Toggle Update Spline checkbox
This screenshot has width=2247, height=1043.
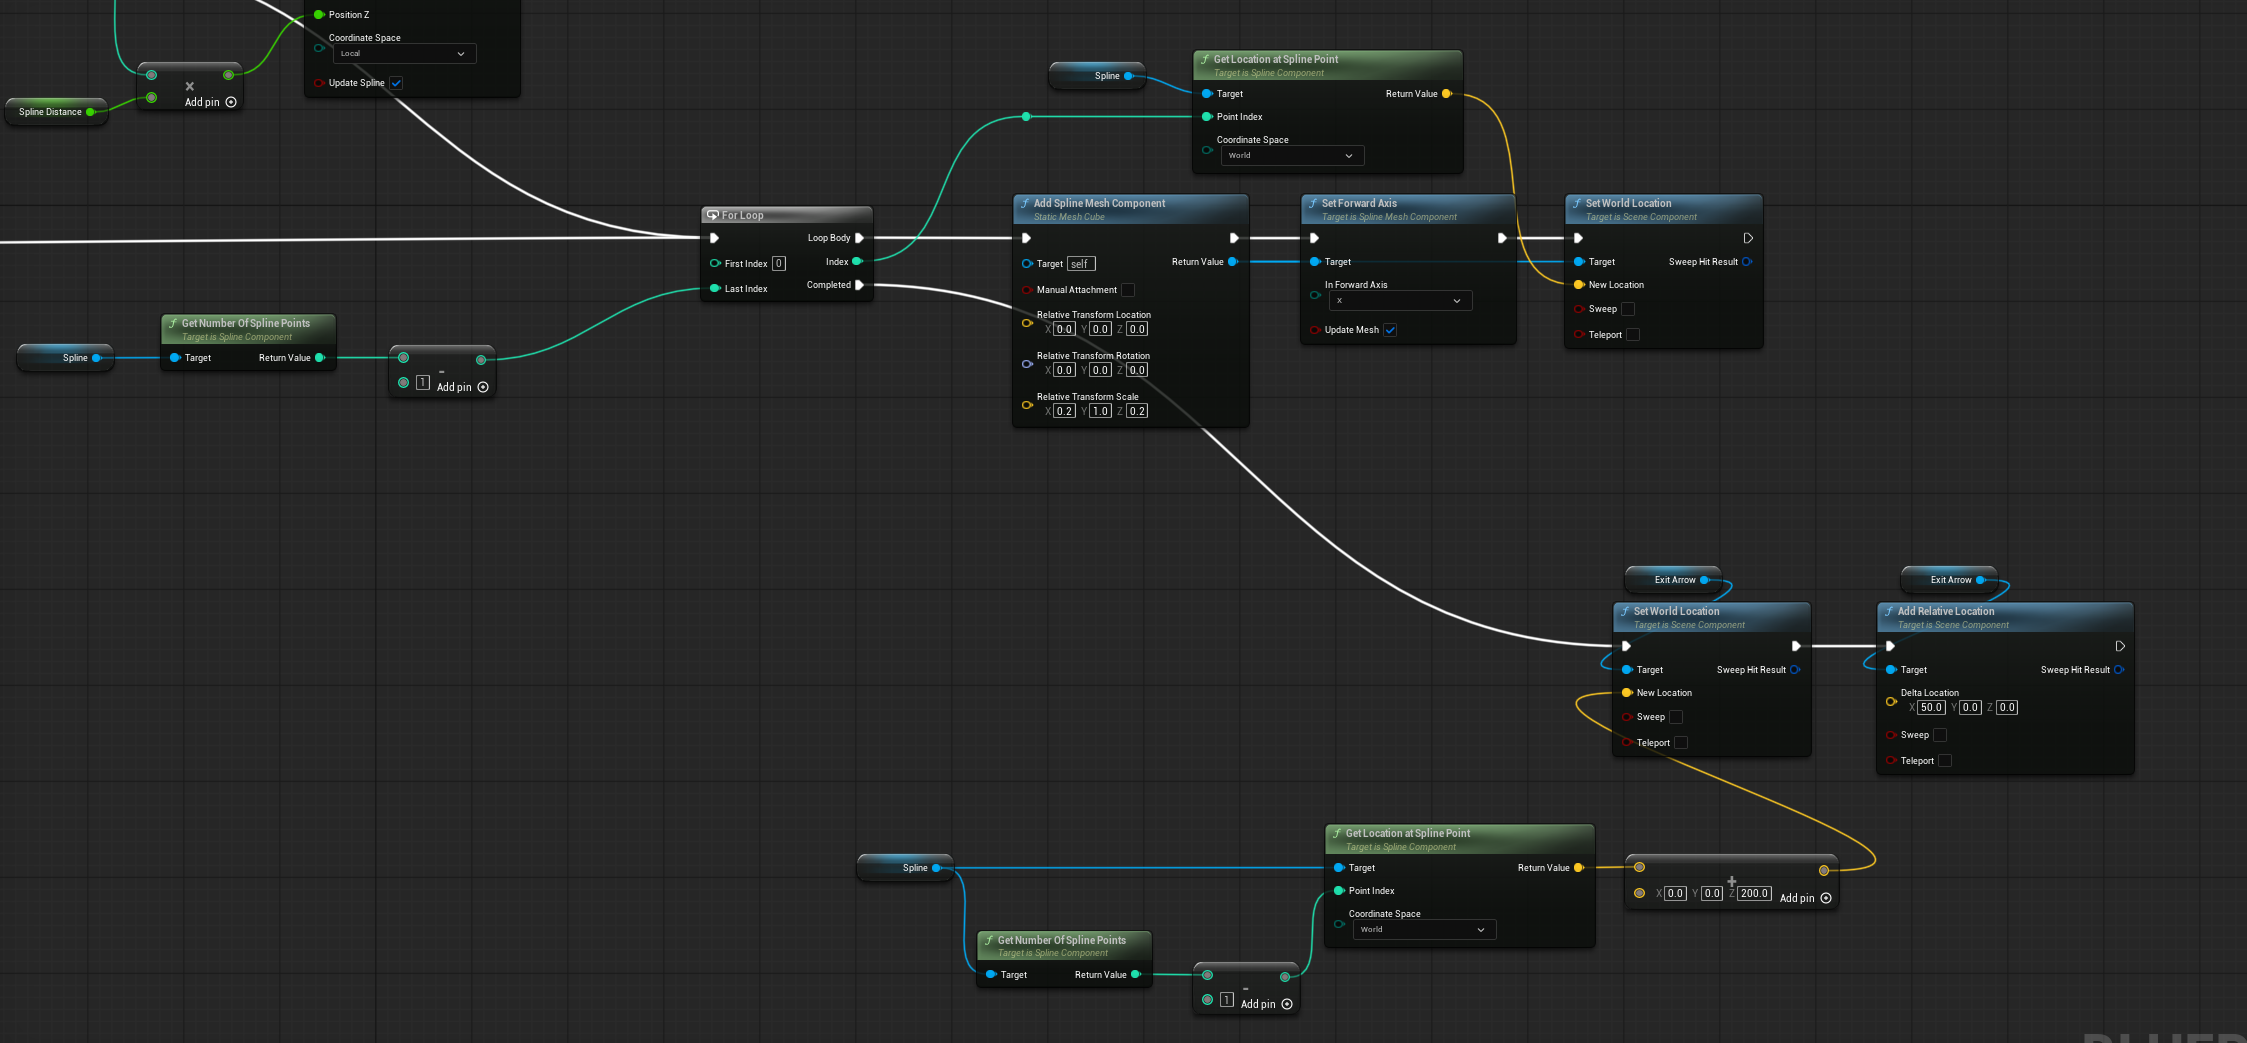(x=397, y=83)
